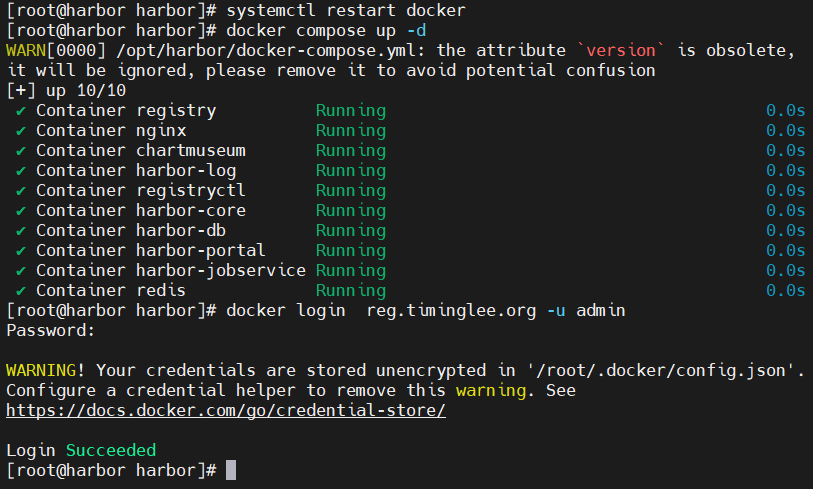Click the red `version` attribute text
This screenshot has height=489, width=814.
tap(620, 50)
